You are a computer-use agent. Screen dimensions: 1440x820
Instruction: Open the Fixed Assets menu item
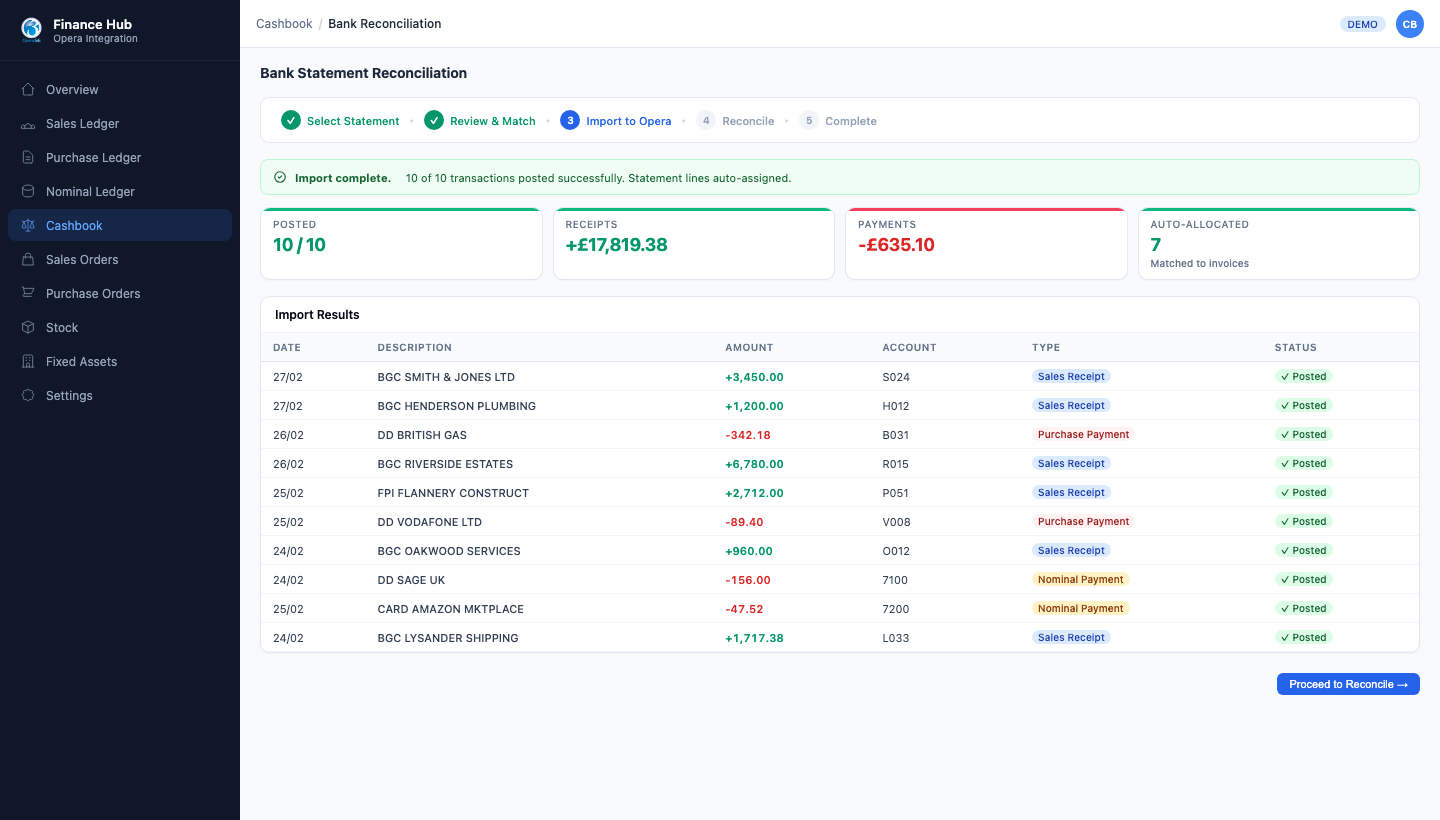pyautogui.click(x=81, y=362)
